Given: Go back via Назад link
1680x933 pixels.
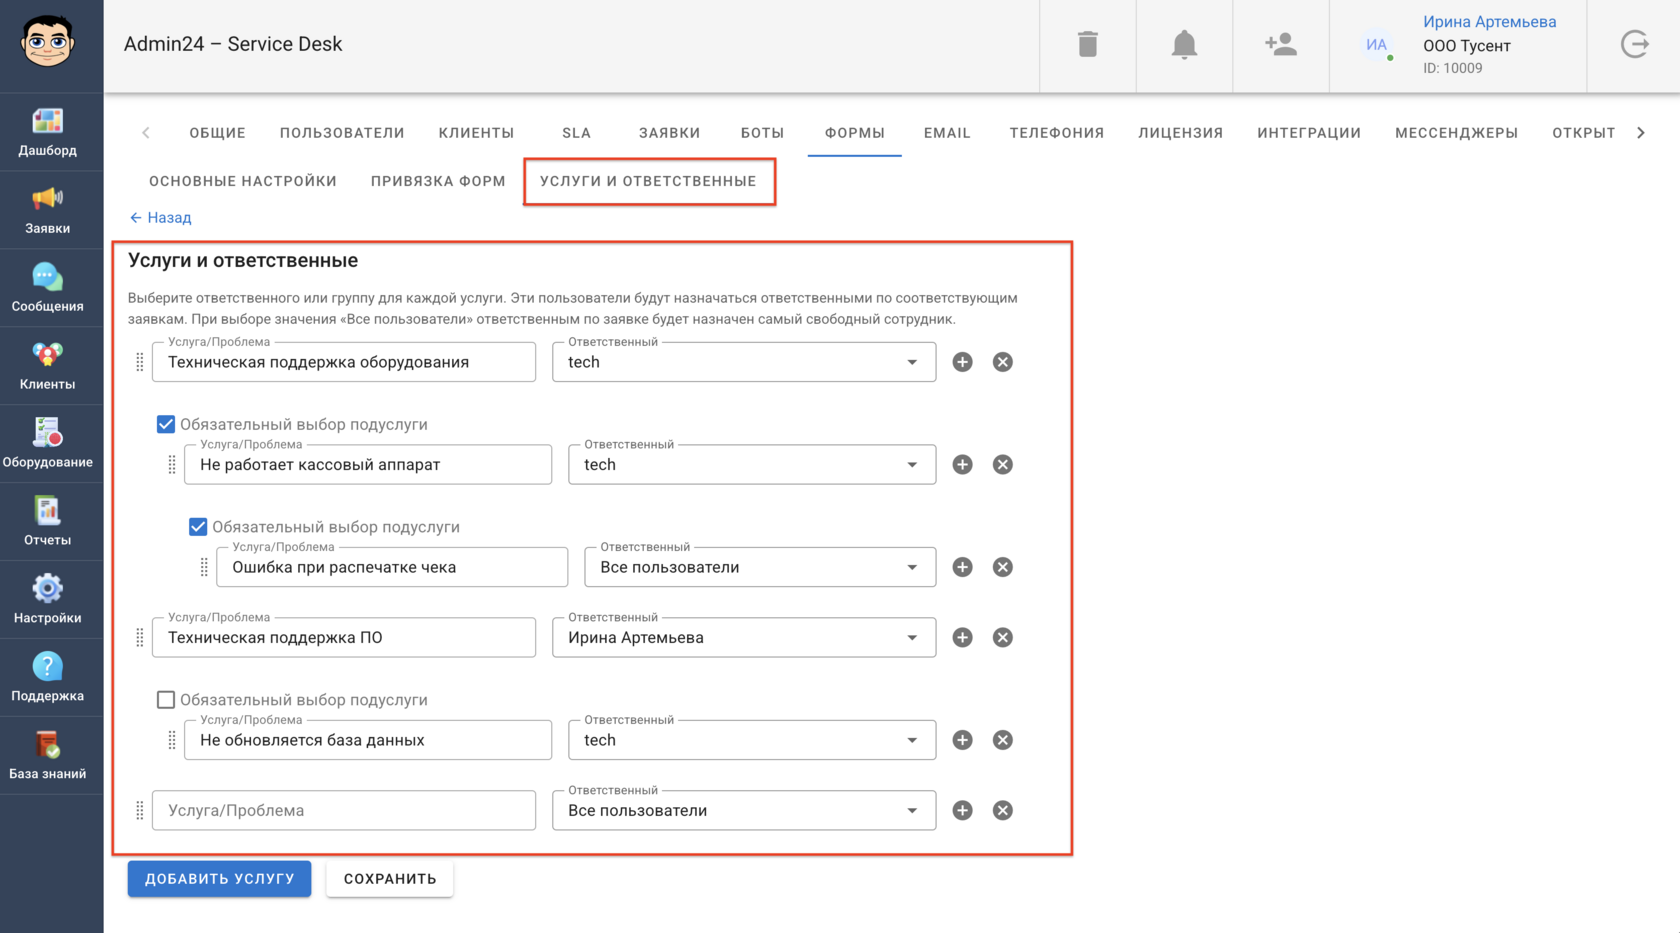Looking at the screenshot, I should click(160, 217).
